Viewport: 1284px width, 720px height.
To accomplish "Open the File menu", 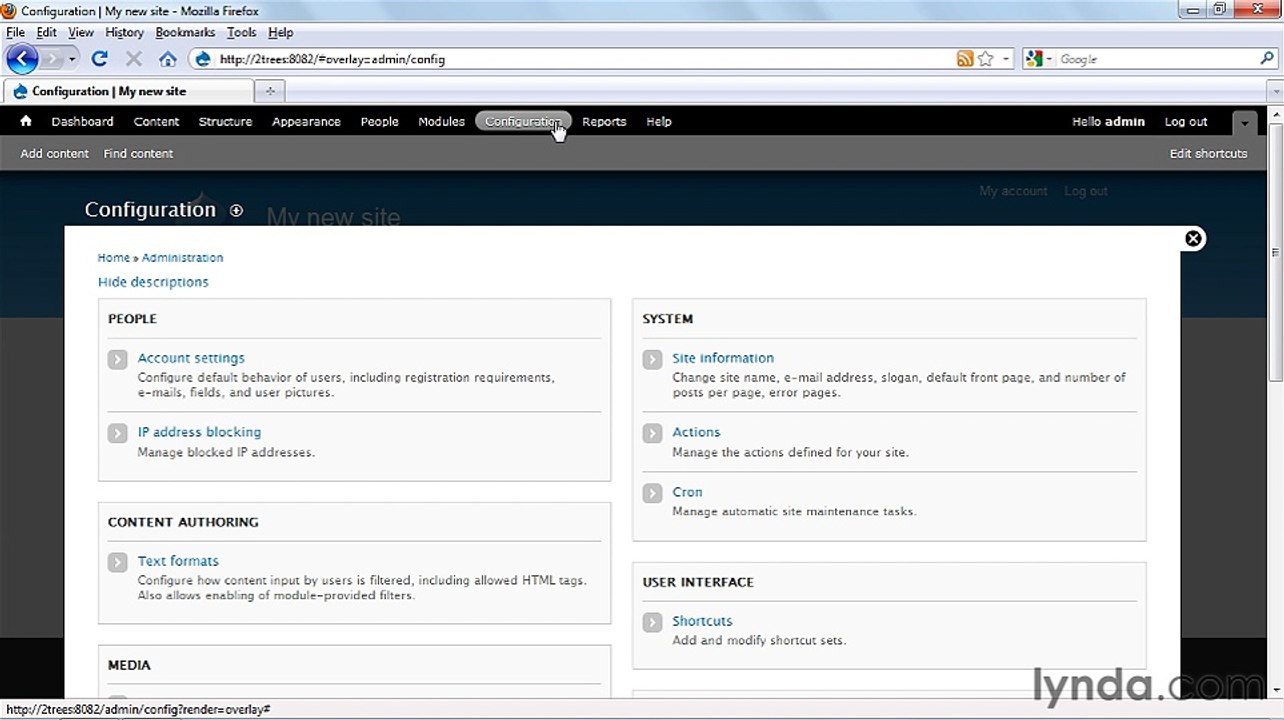I will [15, 32].
